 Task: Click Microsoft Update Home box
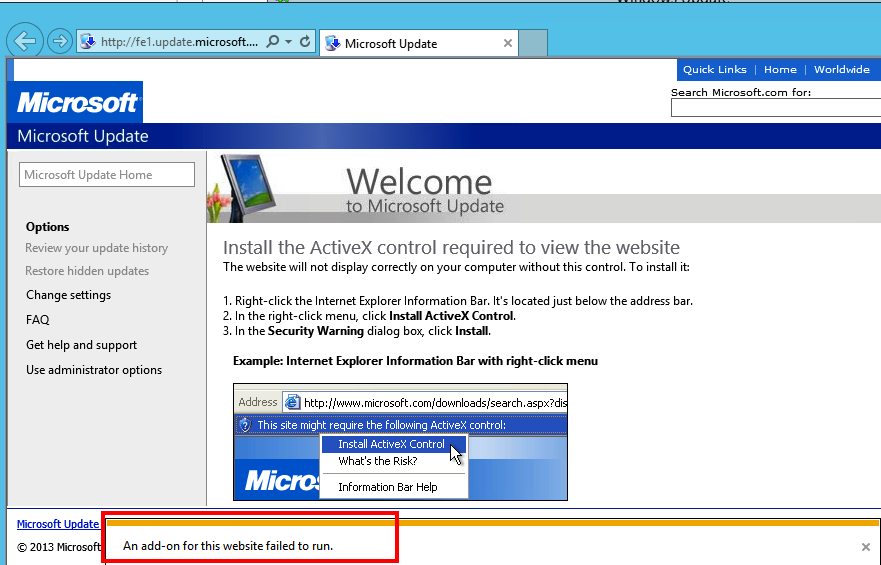click(x=107, y=175)
